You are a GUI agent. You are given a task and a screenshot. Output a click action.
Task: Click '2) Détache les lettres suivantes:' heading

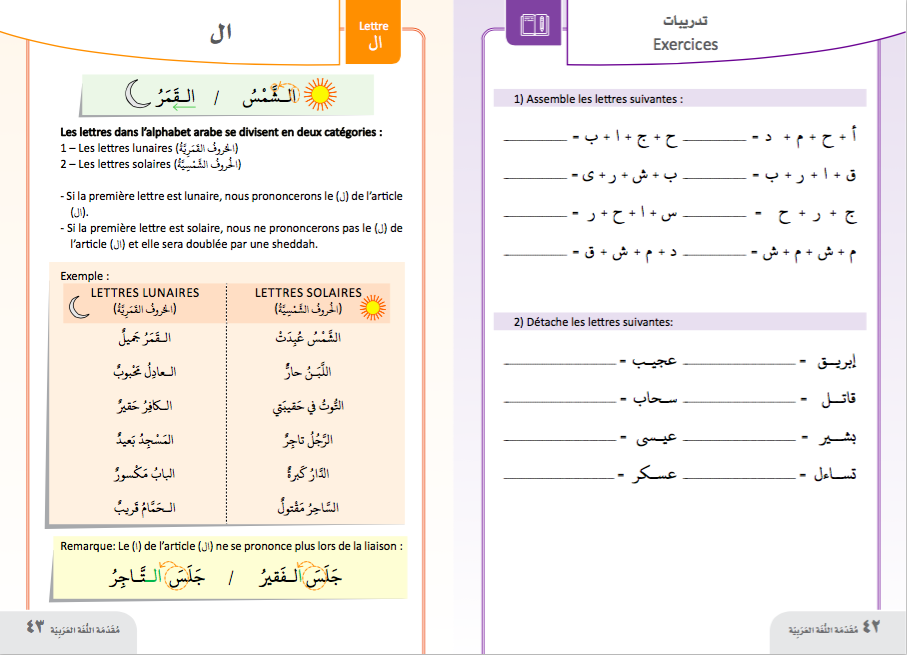pos(593,322)
